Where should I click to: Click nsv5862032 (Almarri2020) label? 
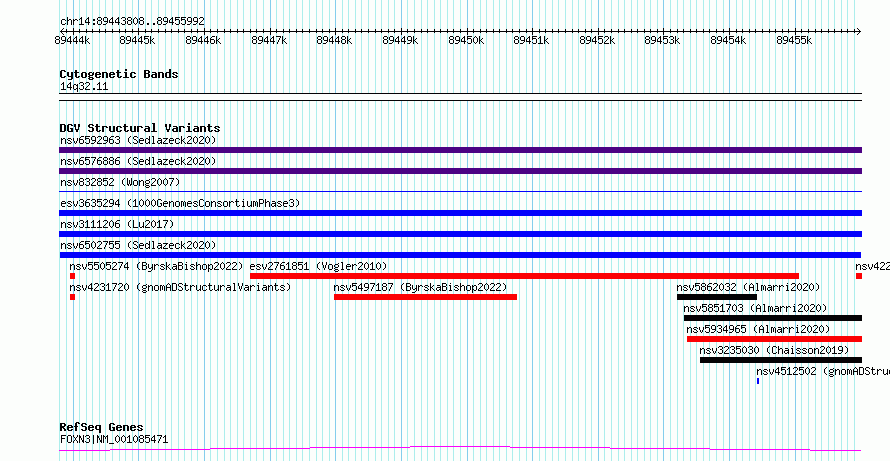tap(748, 287)
